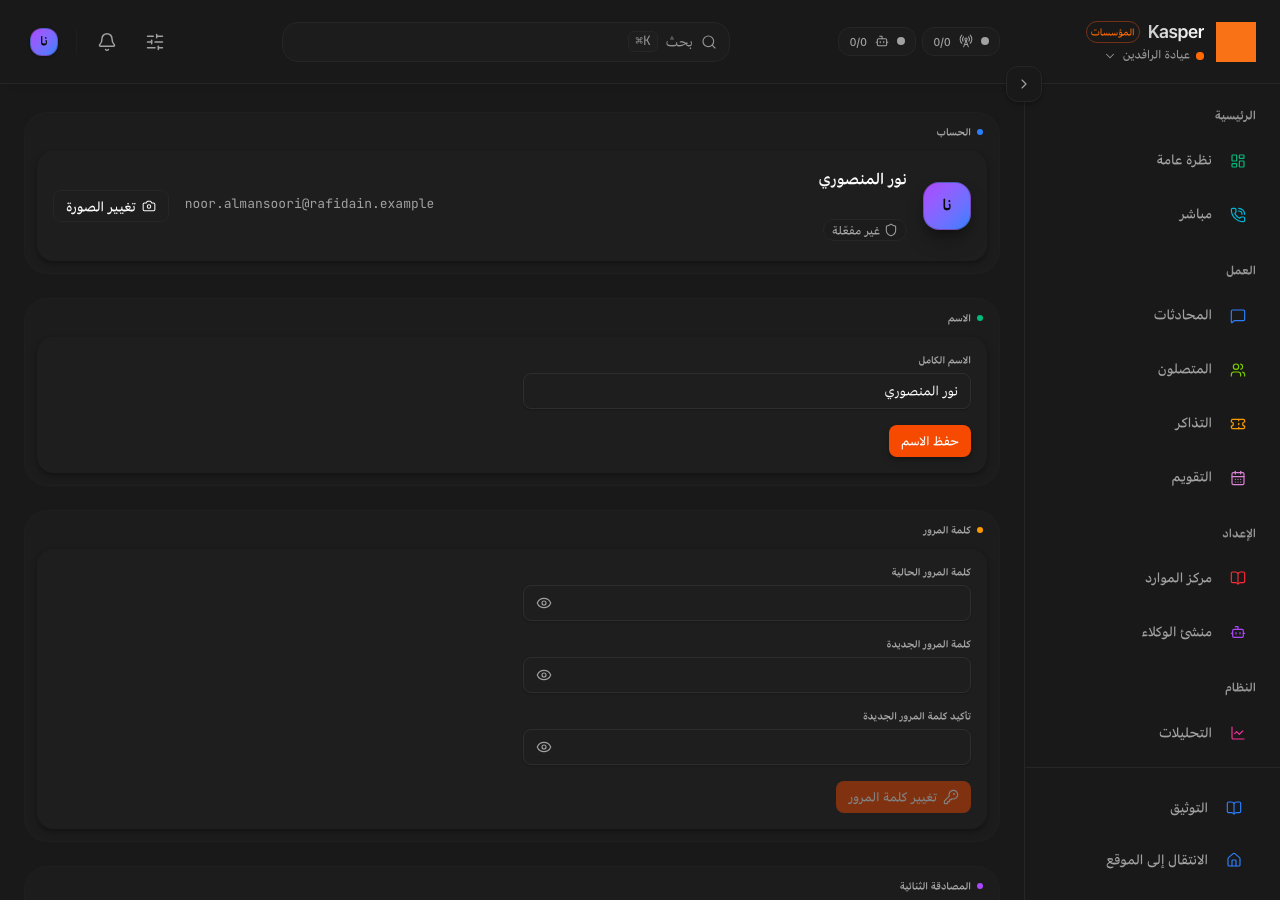
Task: Click the الإعداد sidebar group heading
Action: [1239, 534]
